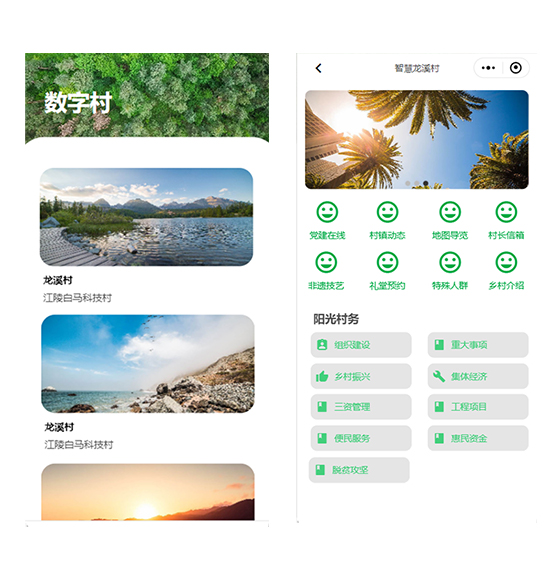Select the first carousel indicator dot
560x580 pixels.
(408, 183)
